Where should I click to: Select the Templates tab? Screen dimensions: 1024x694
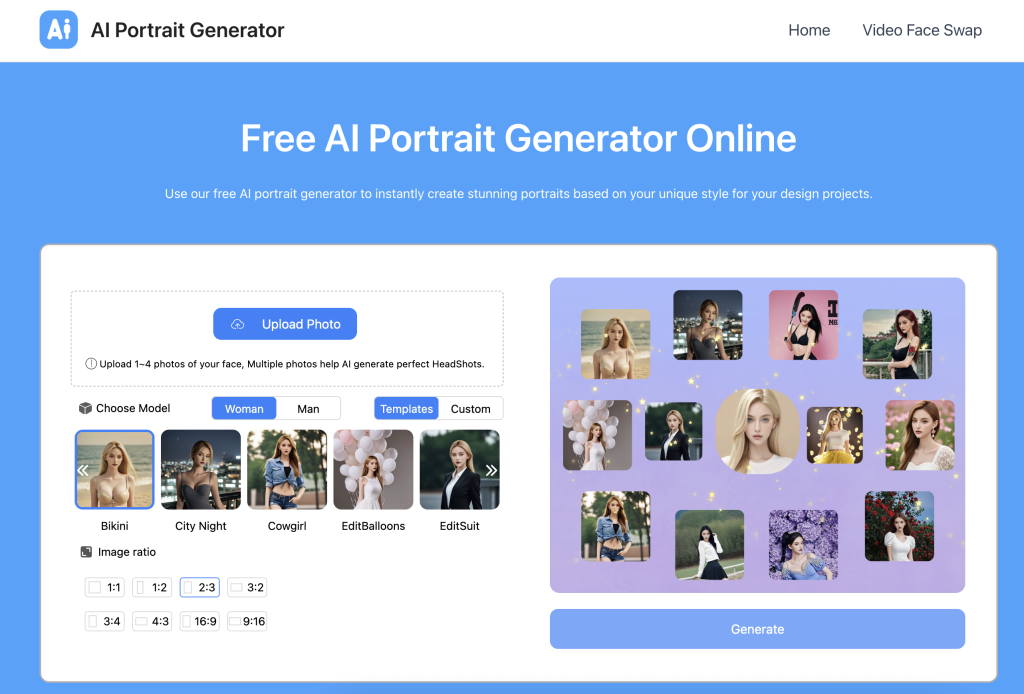tap(406, 409)
